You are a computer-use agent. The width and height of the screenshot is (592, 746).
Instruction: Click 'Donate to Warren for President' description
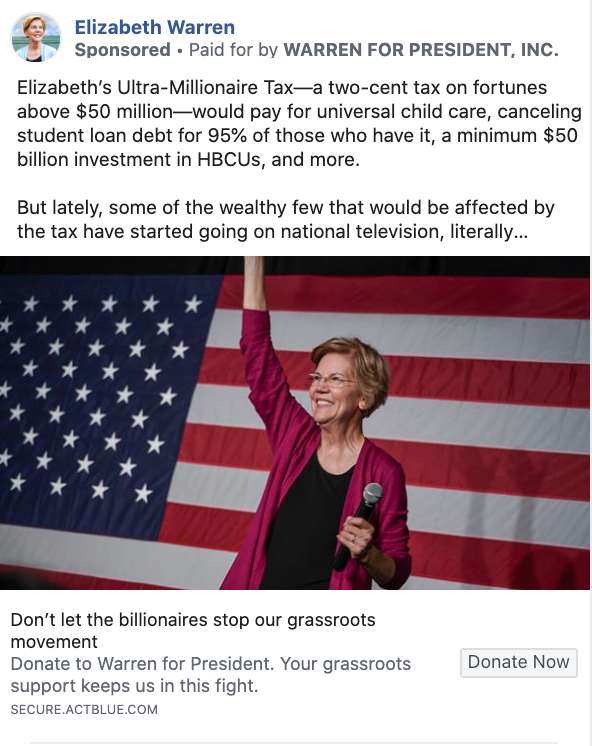pos(142,664)
